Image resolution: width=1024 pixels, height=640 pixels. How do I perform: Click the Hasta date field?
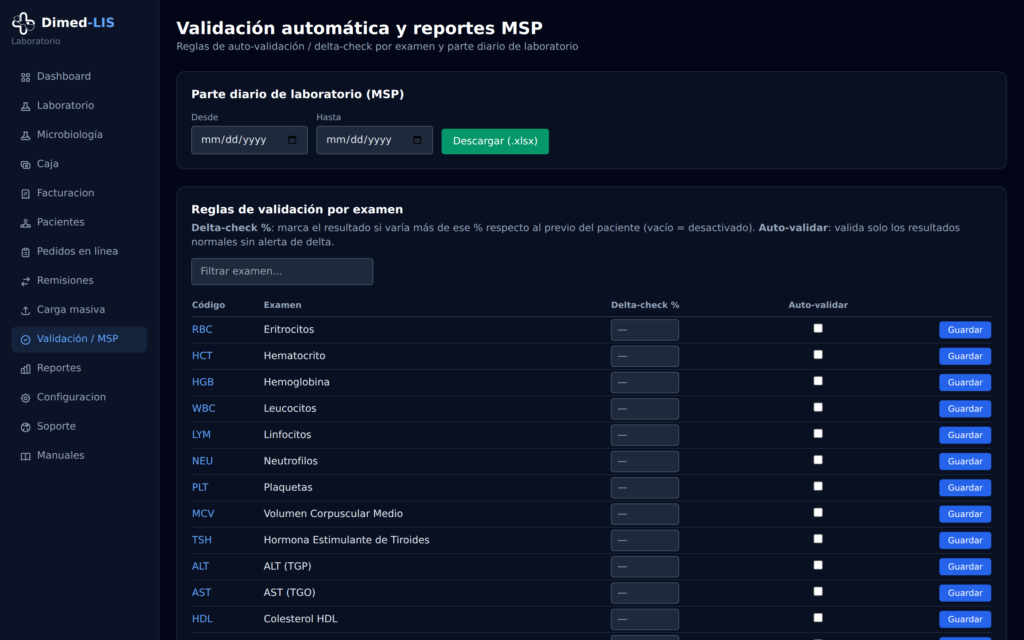click(x=374, y=140)
